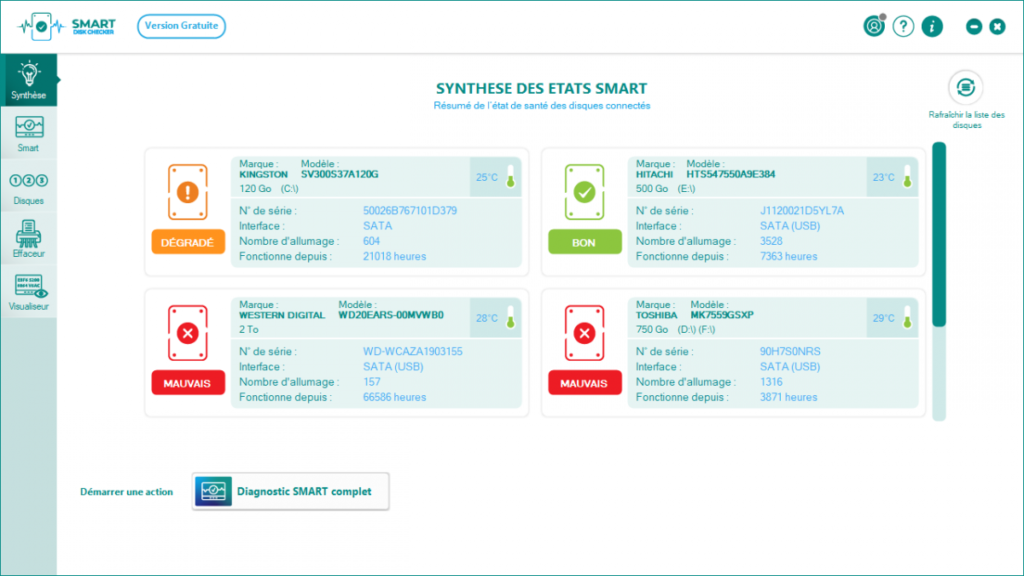Select model HTS547550A9E384
Viewport: 1024px width, 576px height.
(x=731, y=174)
